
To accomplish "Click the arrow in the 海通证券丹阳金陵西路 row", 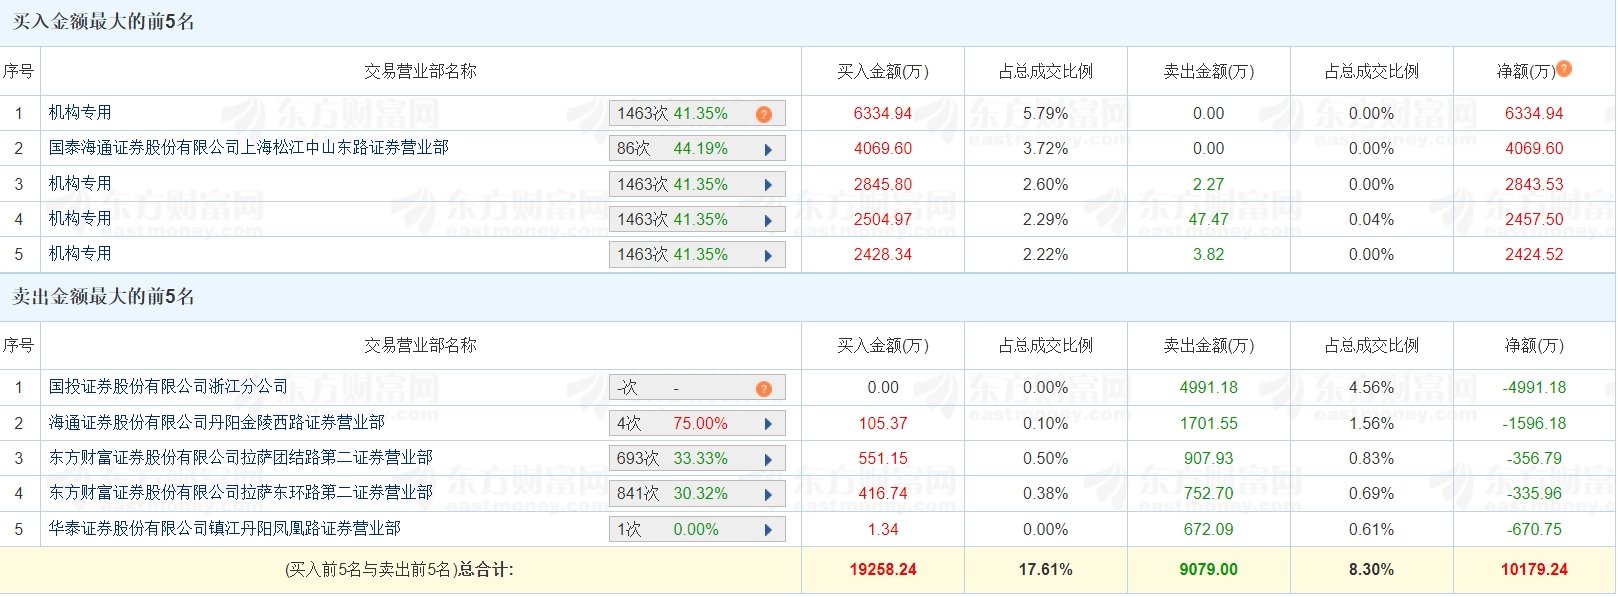I will click(x=768, y=424).
